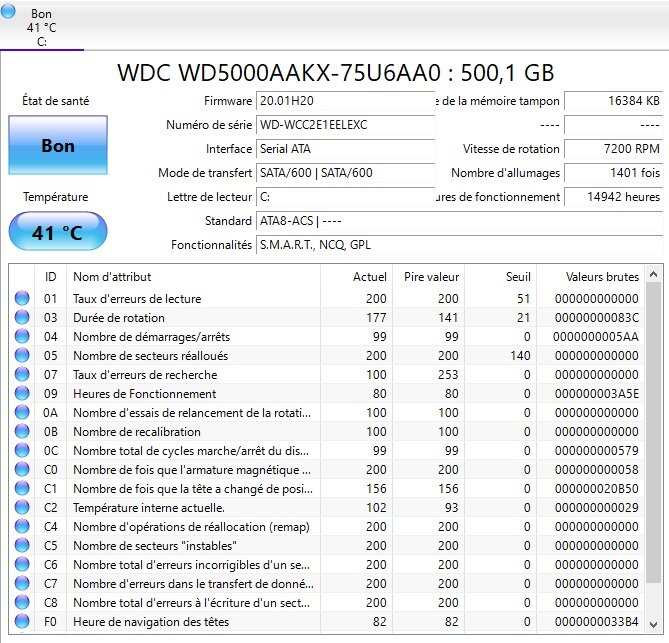Click the État de santé label
669x643 pixels.
[55, 101]
